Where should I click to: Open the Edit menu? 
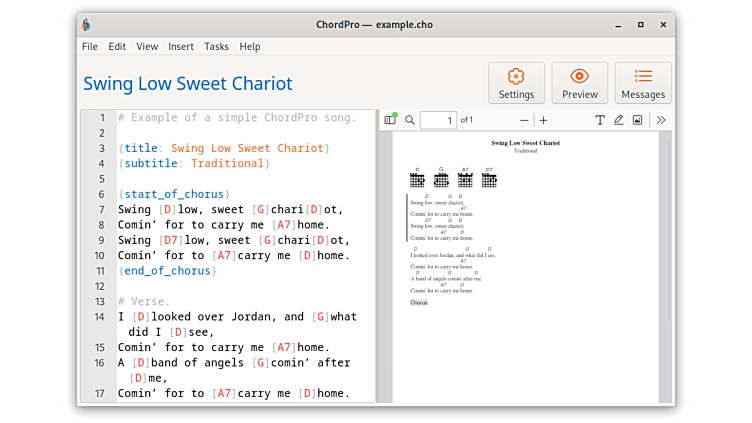click(x=117, y=46)
